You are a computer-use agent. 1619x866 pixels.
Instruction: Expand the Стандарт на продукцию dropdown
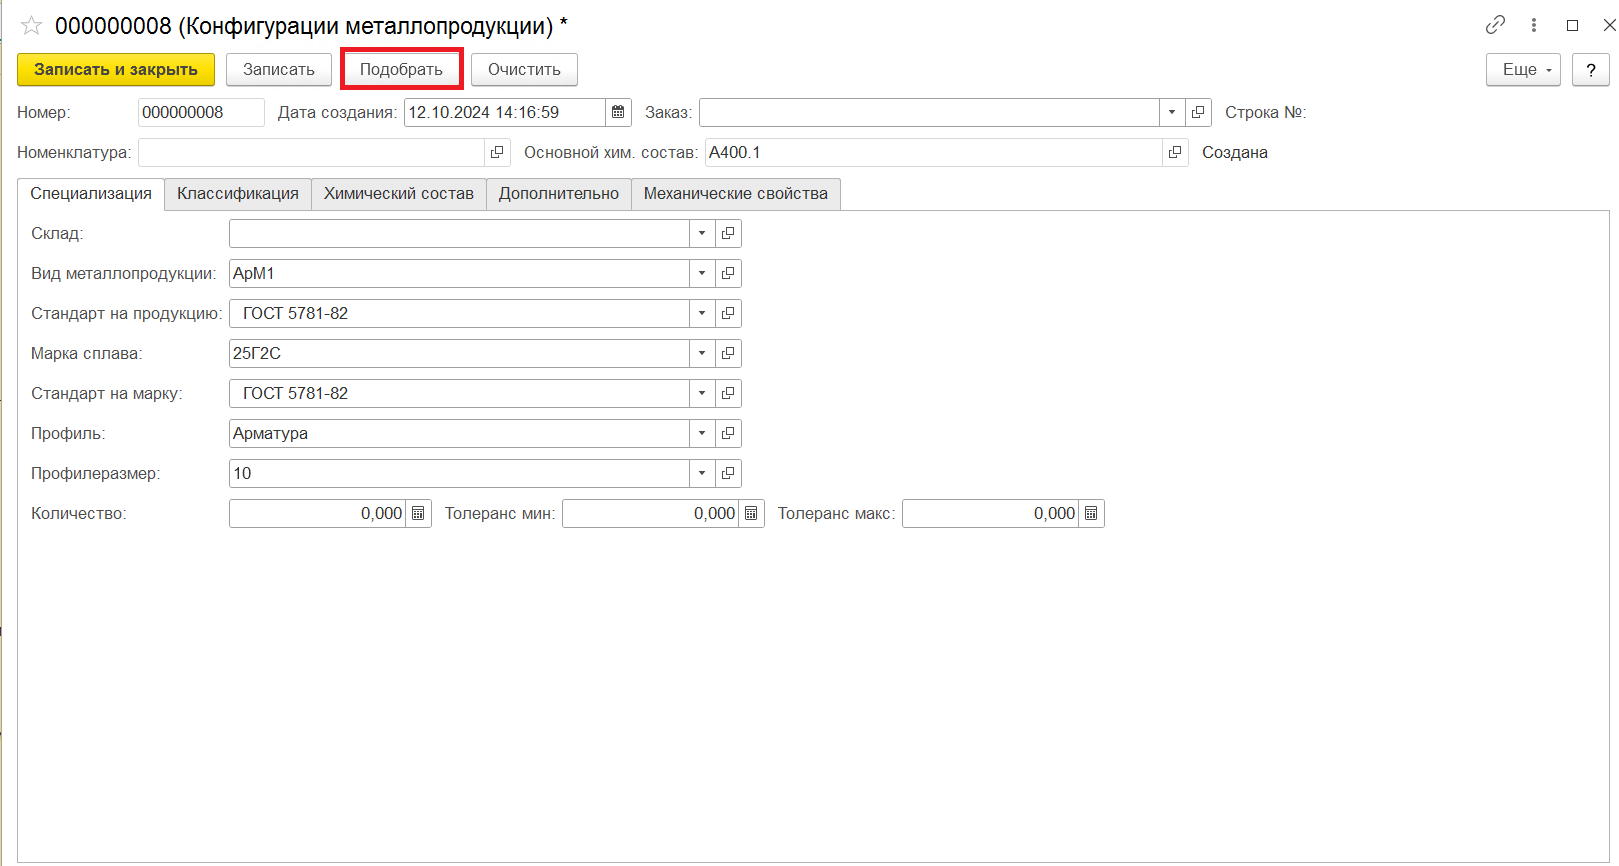[702, 313]
